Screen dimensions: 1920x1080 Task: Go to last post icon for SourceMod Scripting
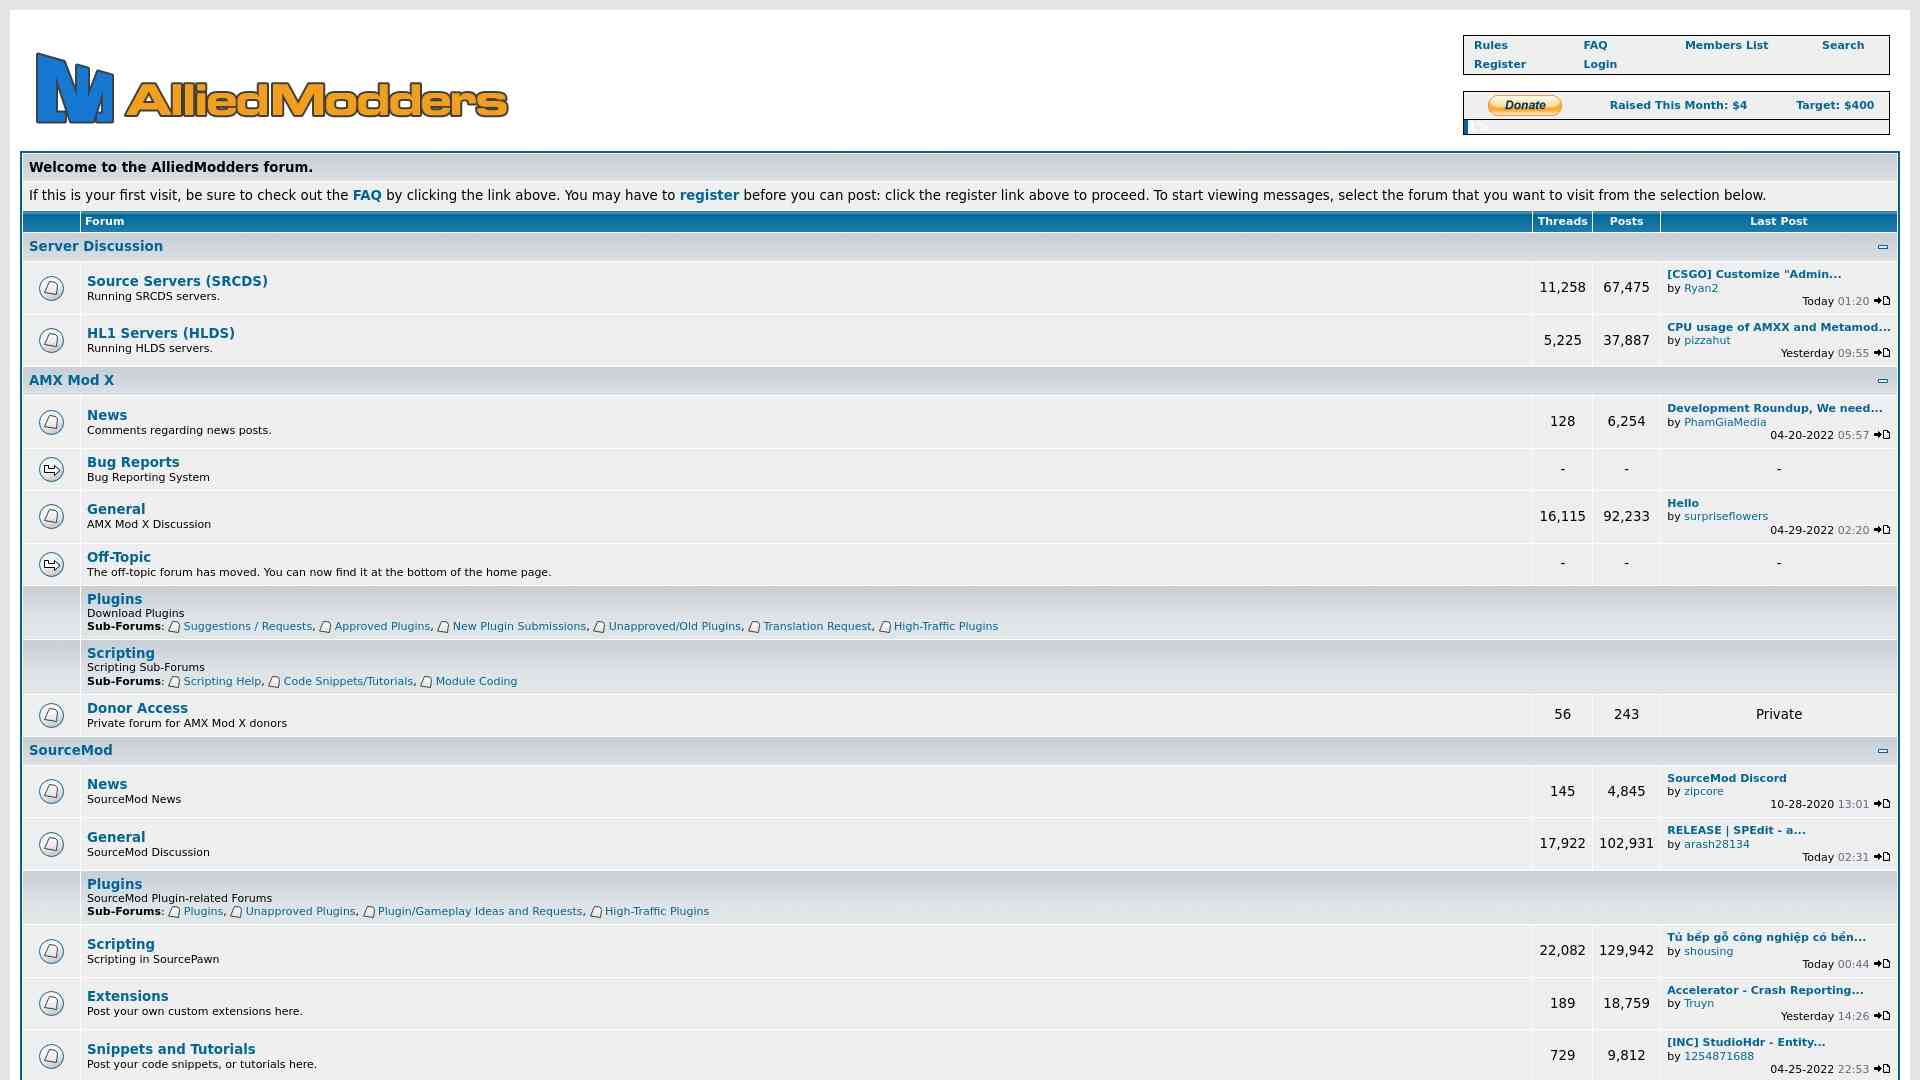(x=1882, y=964)
